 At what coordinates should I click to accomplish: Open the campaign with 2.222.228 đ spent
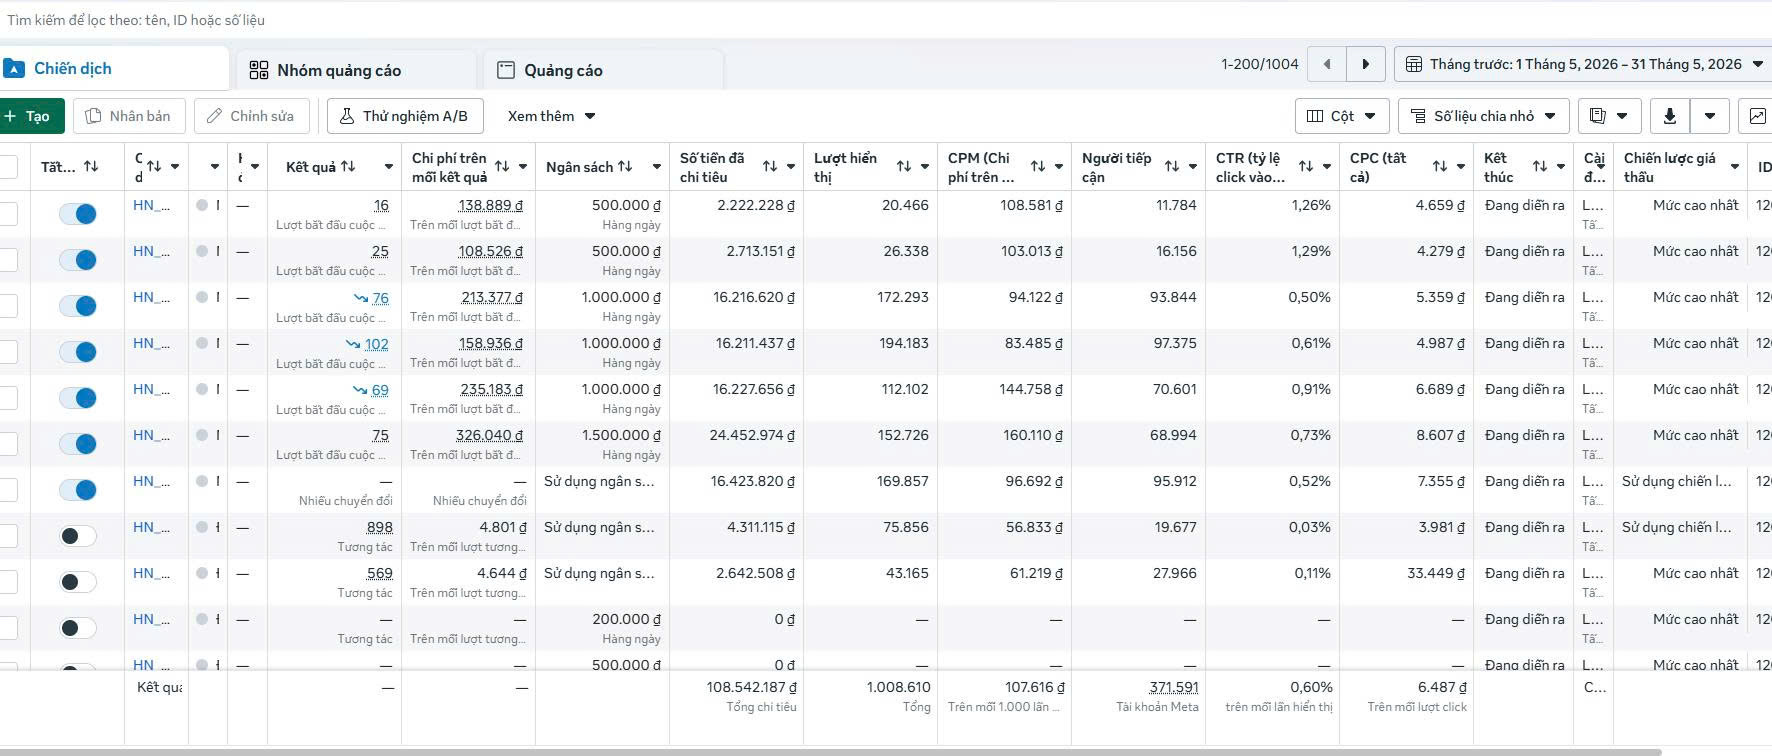pos(151,205)
